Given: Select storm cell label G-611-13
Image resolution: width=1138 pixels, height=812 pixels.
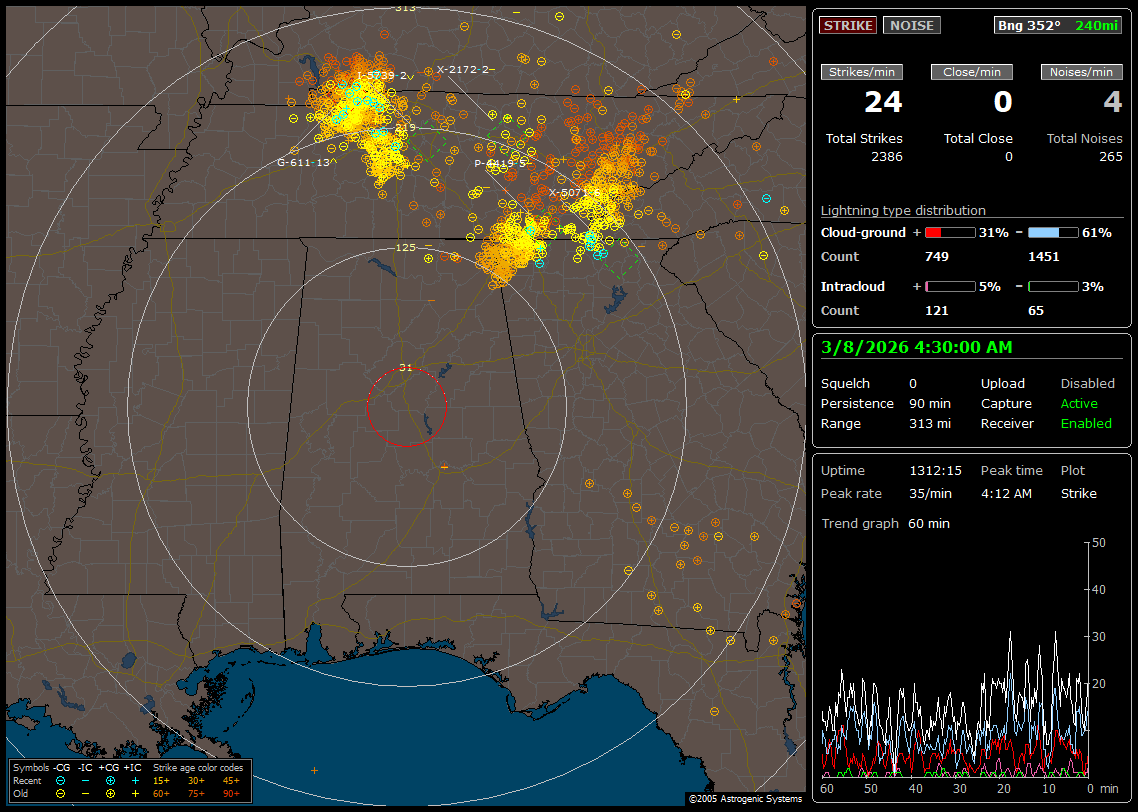Looking at the screenshot, I should [304, 162].
